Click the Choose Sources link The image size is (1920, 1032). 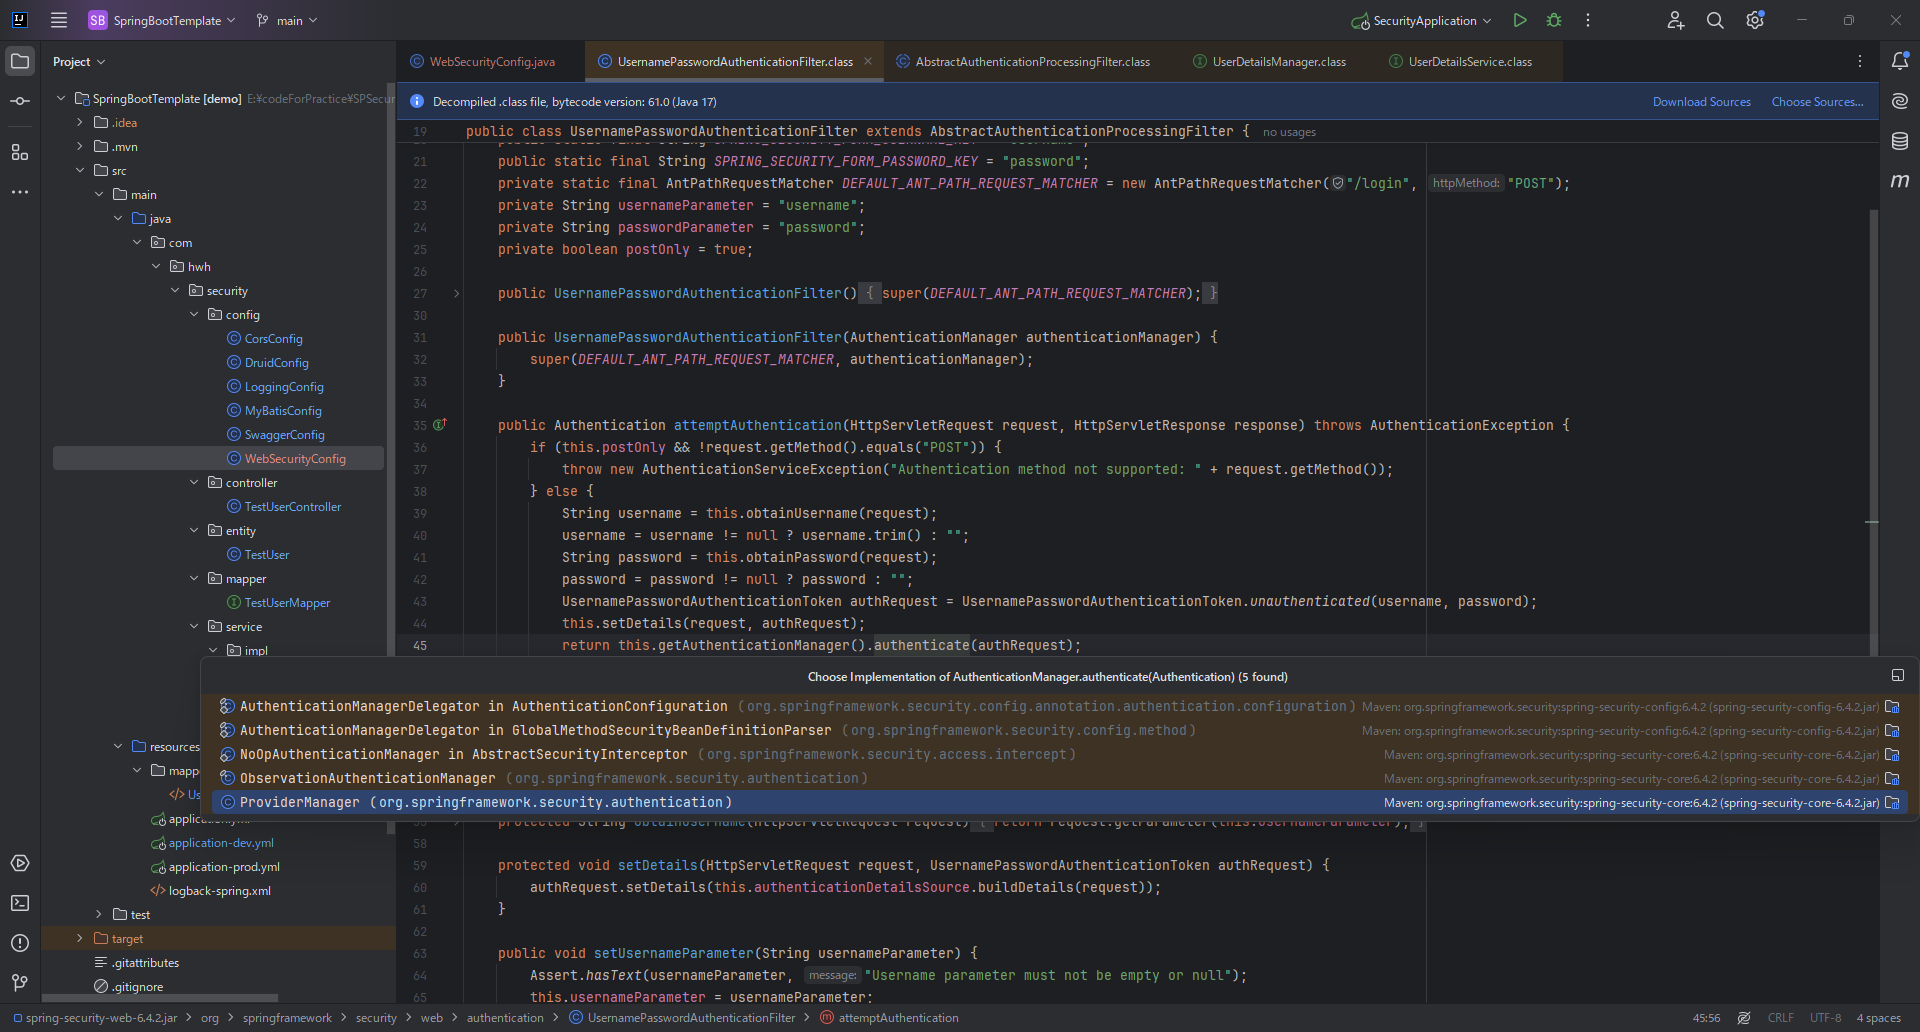[x=1817, y=101]
